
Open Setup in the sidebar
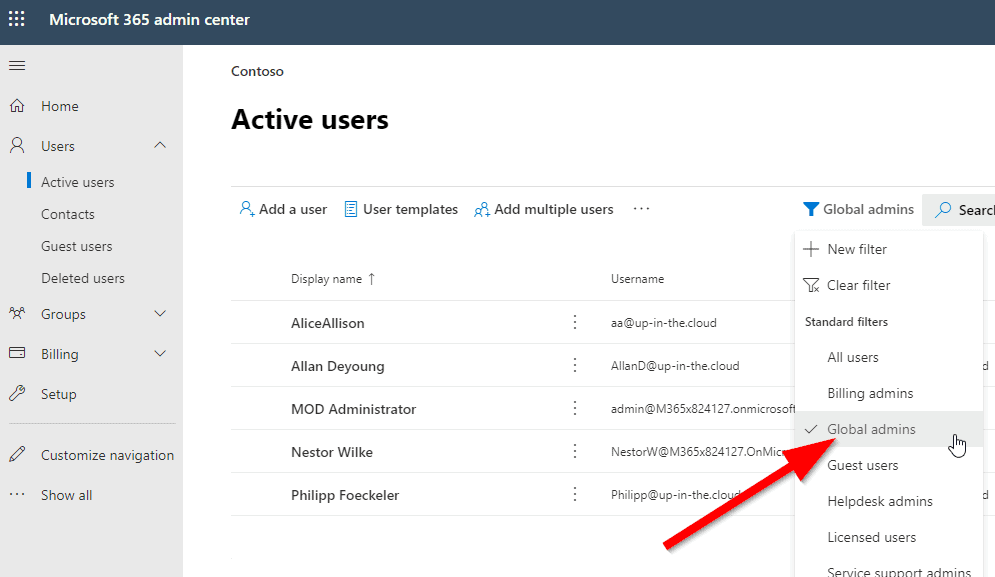point(58,394)
